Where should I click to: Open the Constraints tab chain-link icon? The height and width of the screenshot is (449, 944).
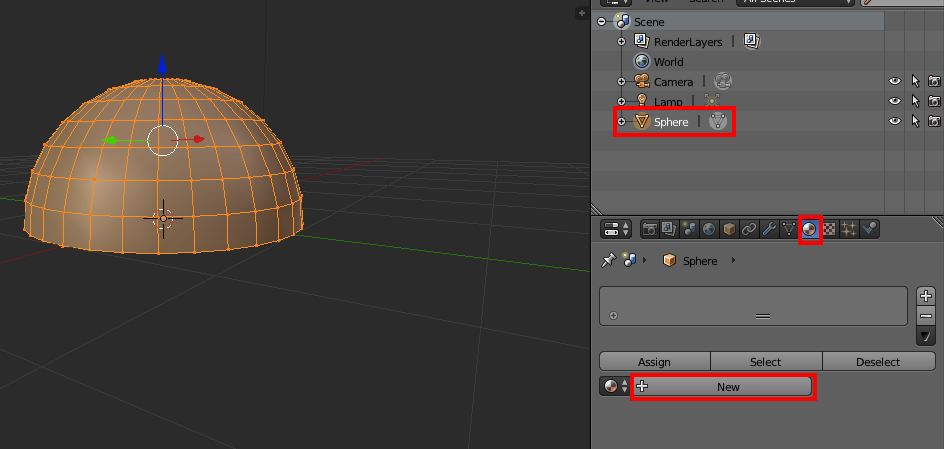(x=749, y=229)
